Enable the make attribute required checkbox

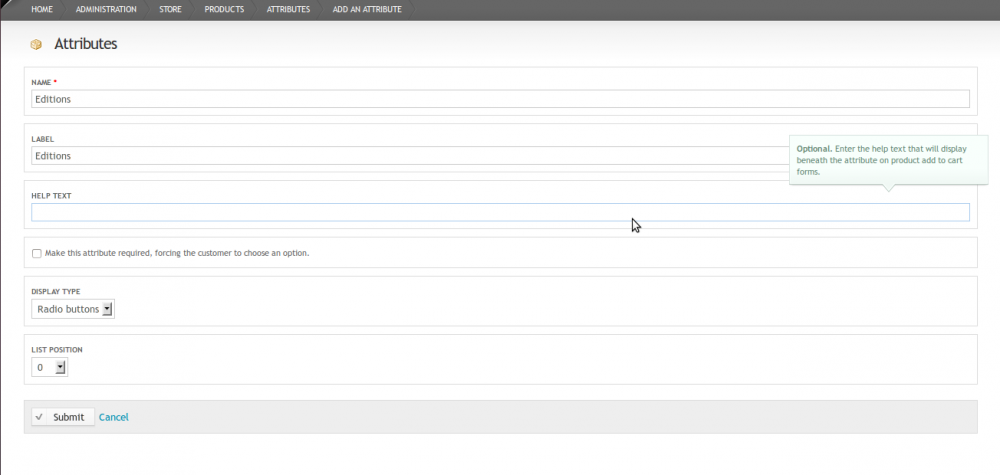point(37,254)
